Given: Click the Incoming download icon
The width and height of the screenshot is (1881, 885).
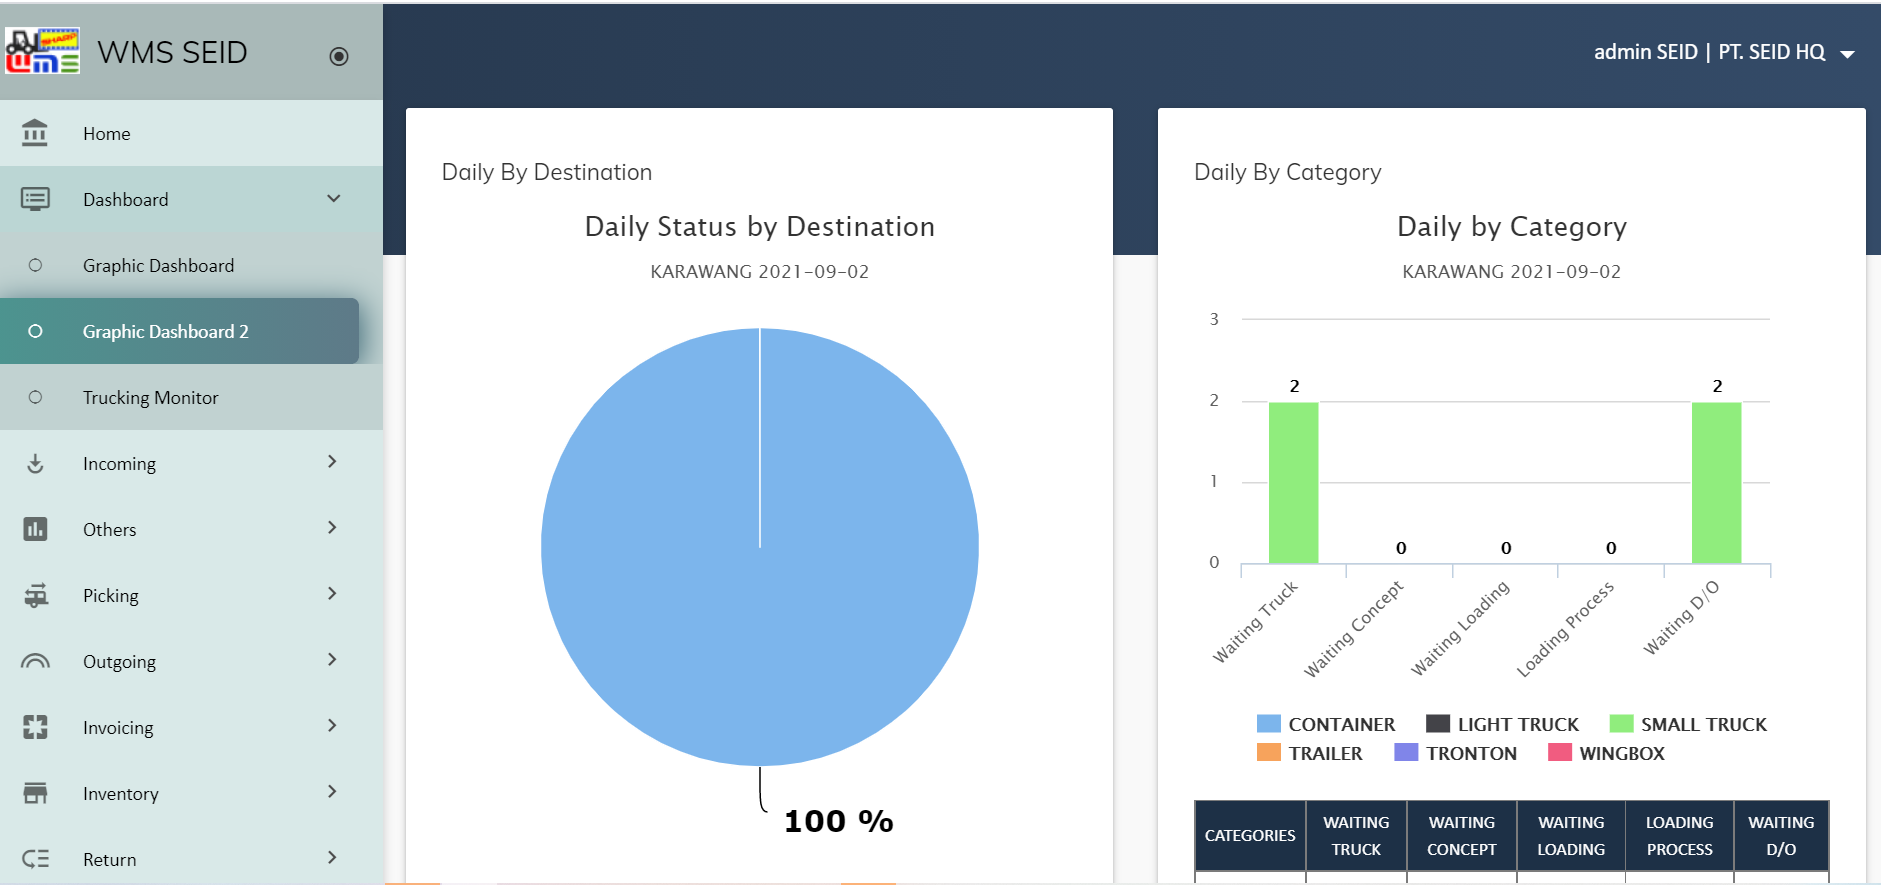Looking at the screenshot, I should point(35,463).
